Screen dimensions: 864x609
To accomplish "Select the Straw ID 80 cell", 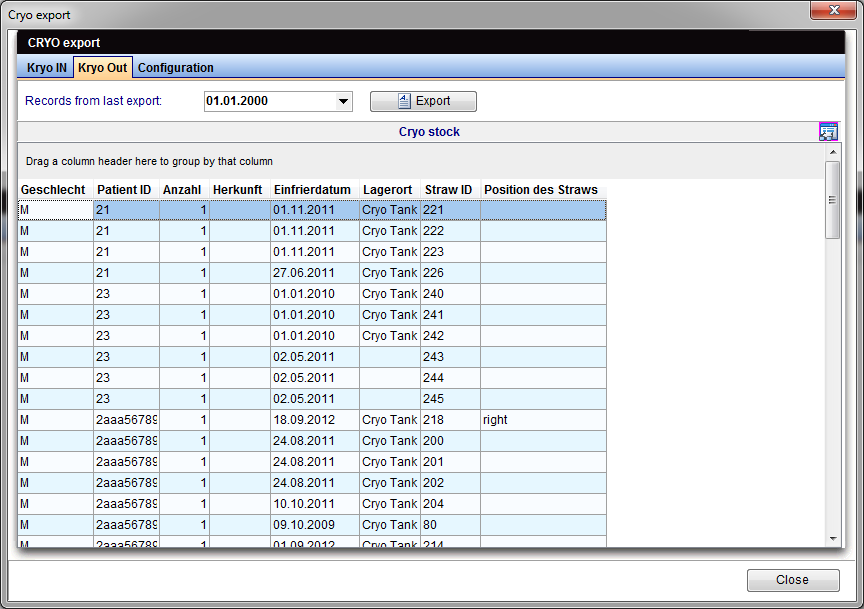I will pos(450,525).
